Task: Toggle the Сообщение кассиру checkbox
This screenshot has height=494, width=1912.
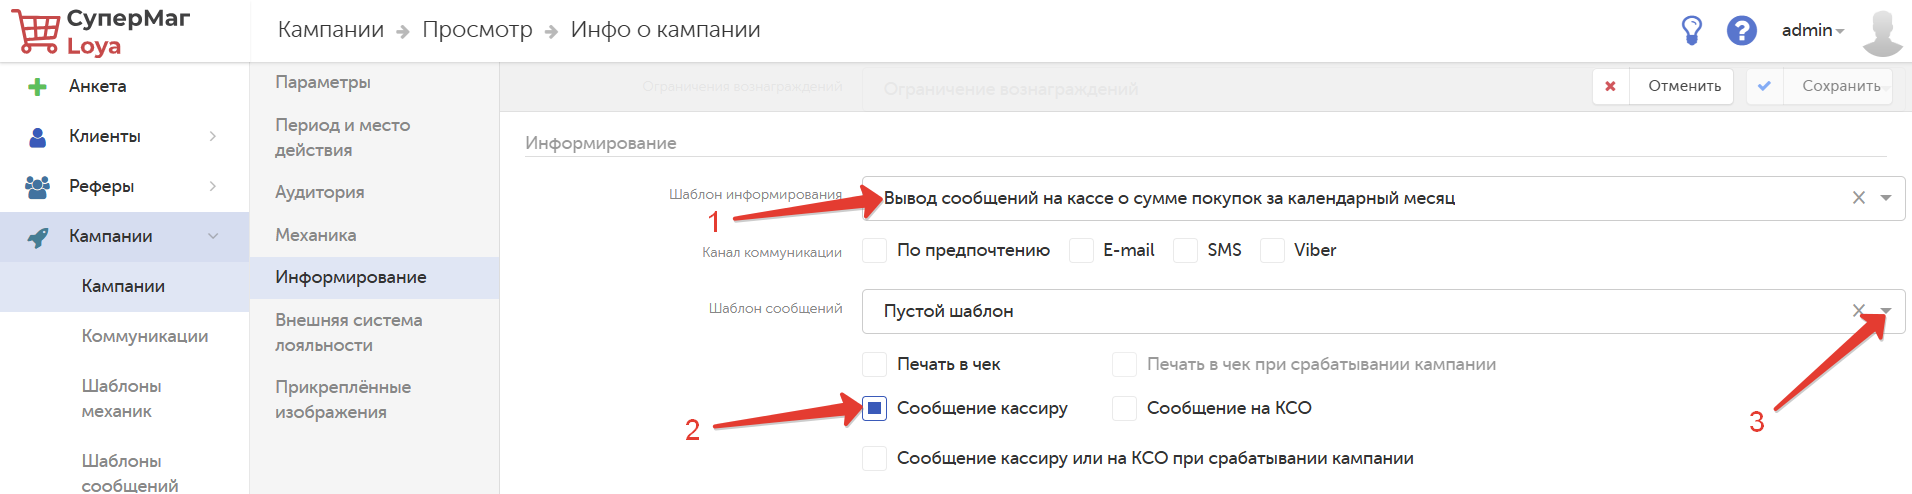Action: click(x=875, y=408)
